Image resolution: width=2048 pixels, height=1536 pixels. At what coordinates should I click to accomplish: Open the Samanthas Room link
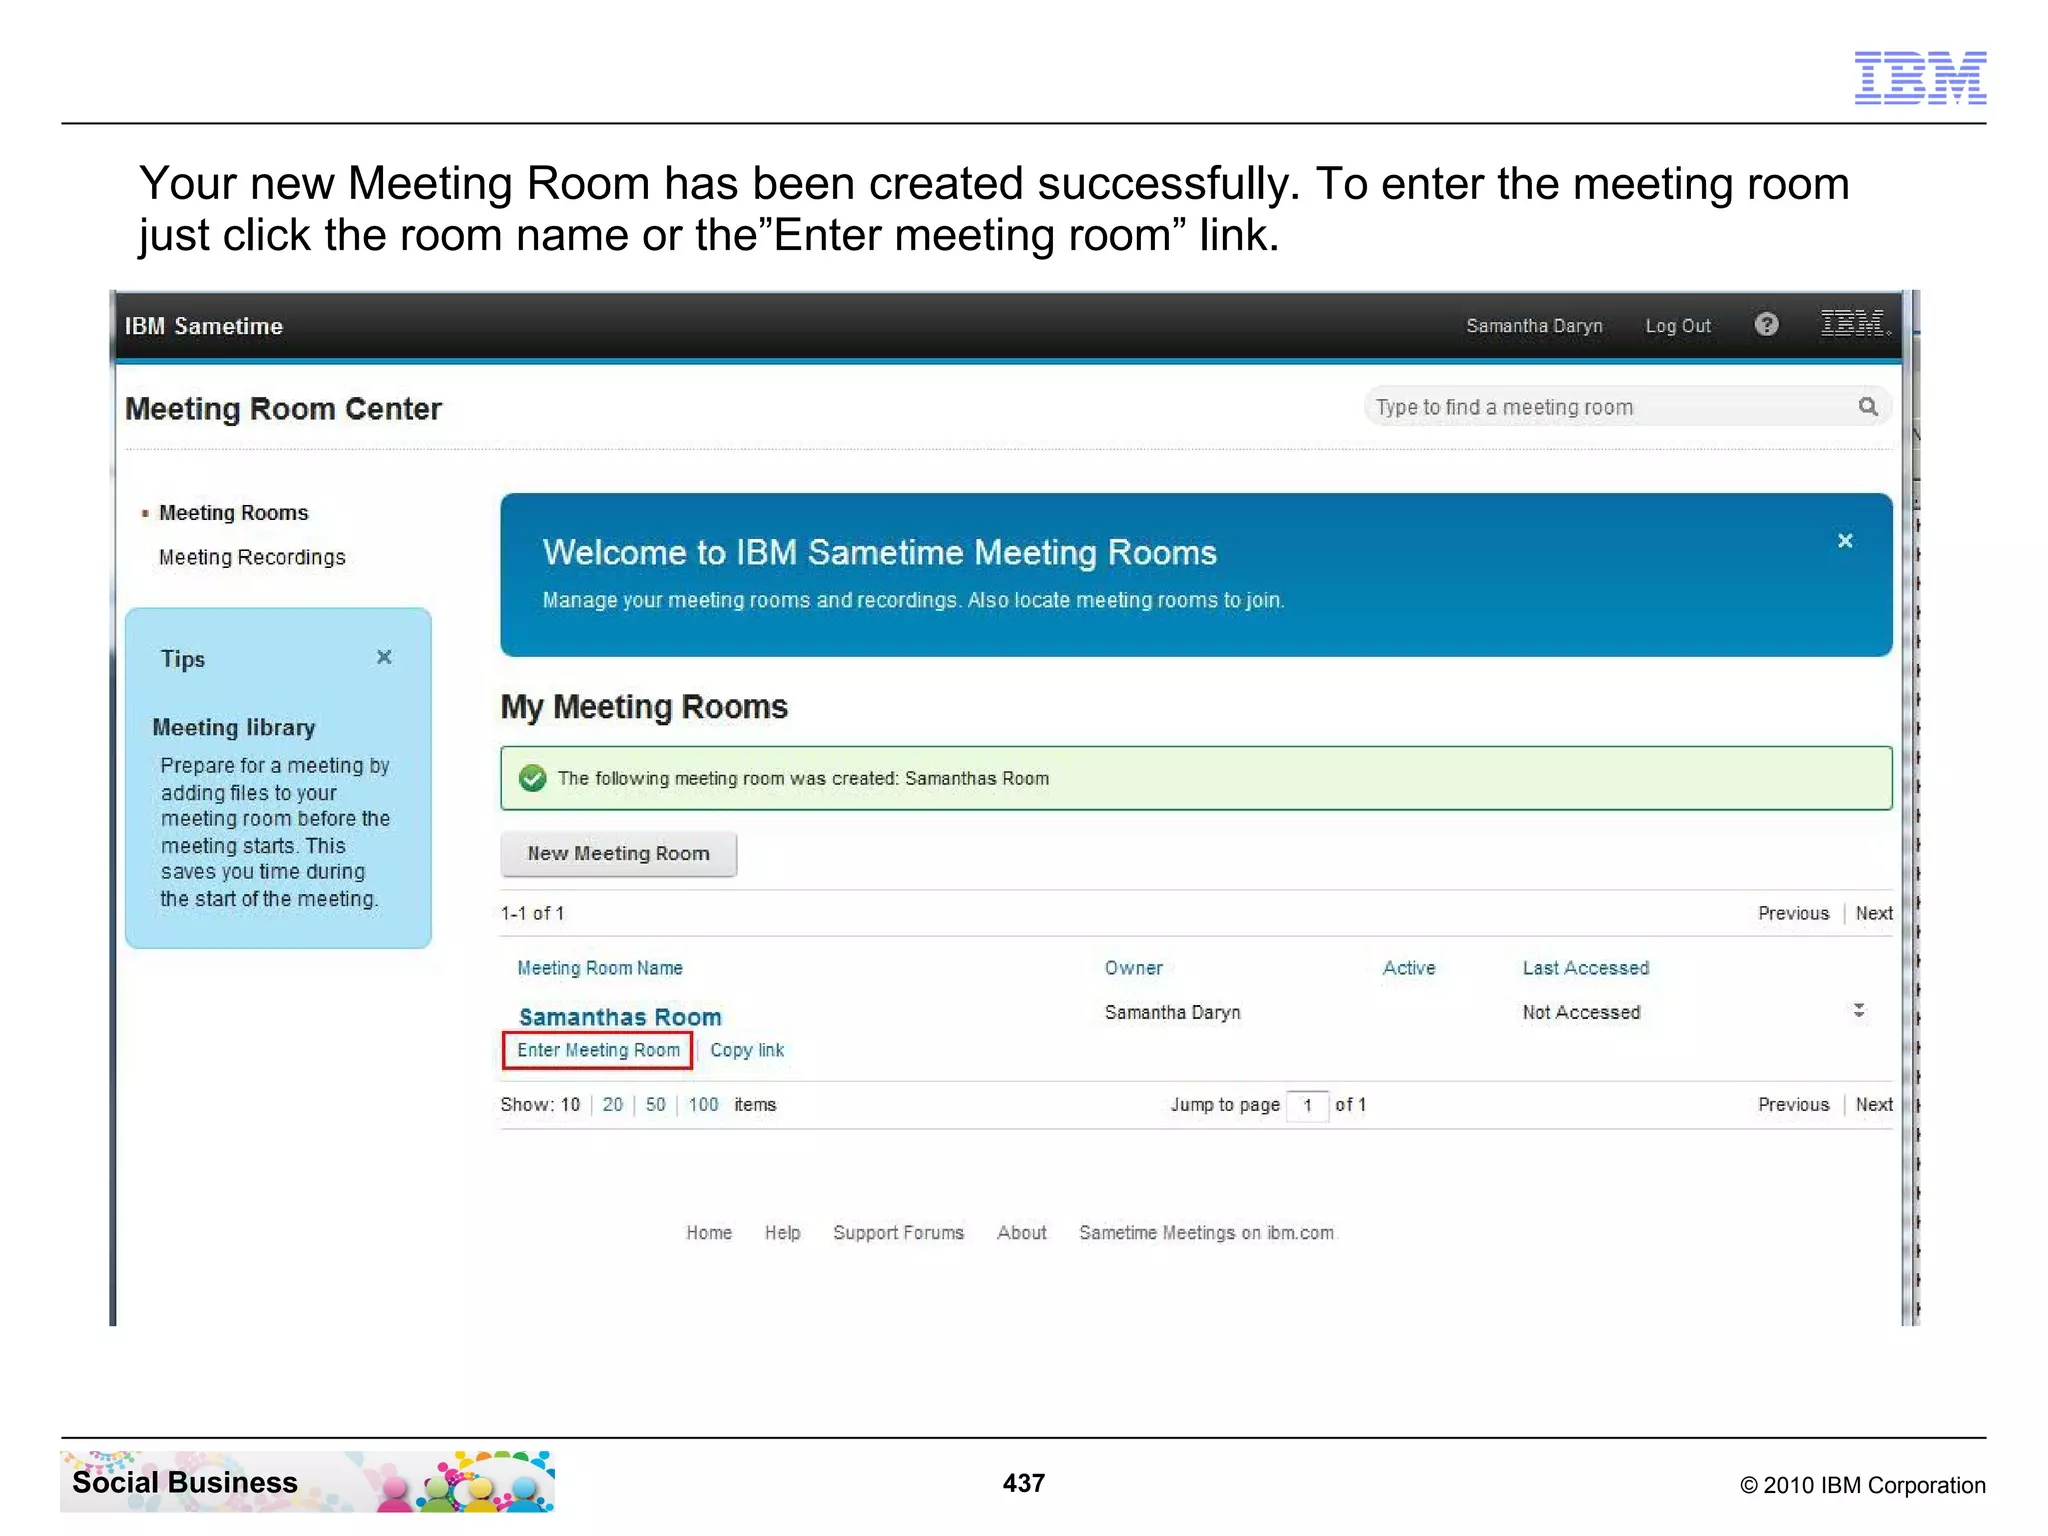pos(620,1017)
